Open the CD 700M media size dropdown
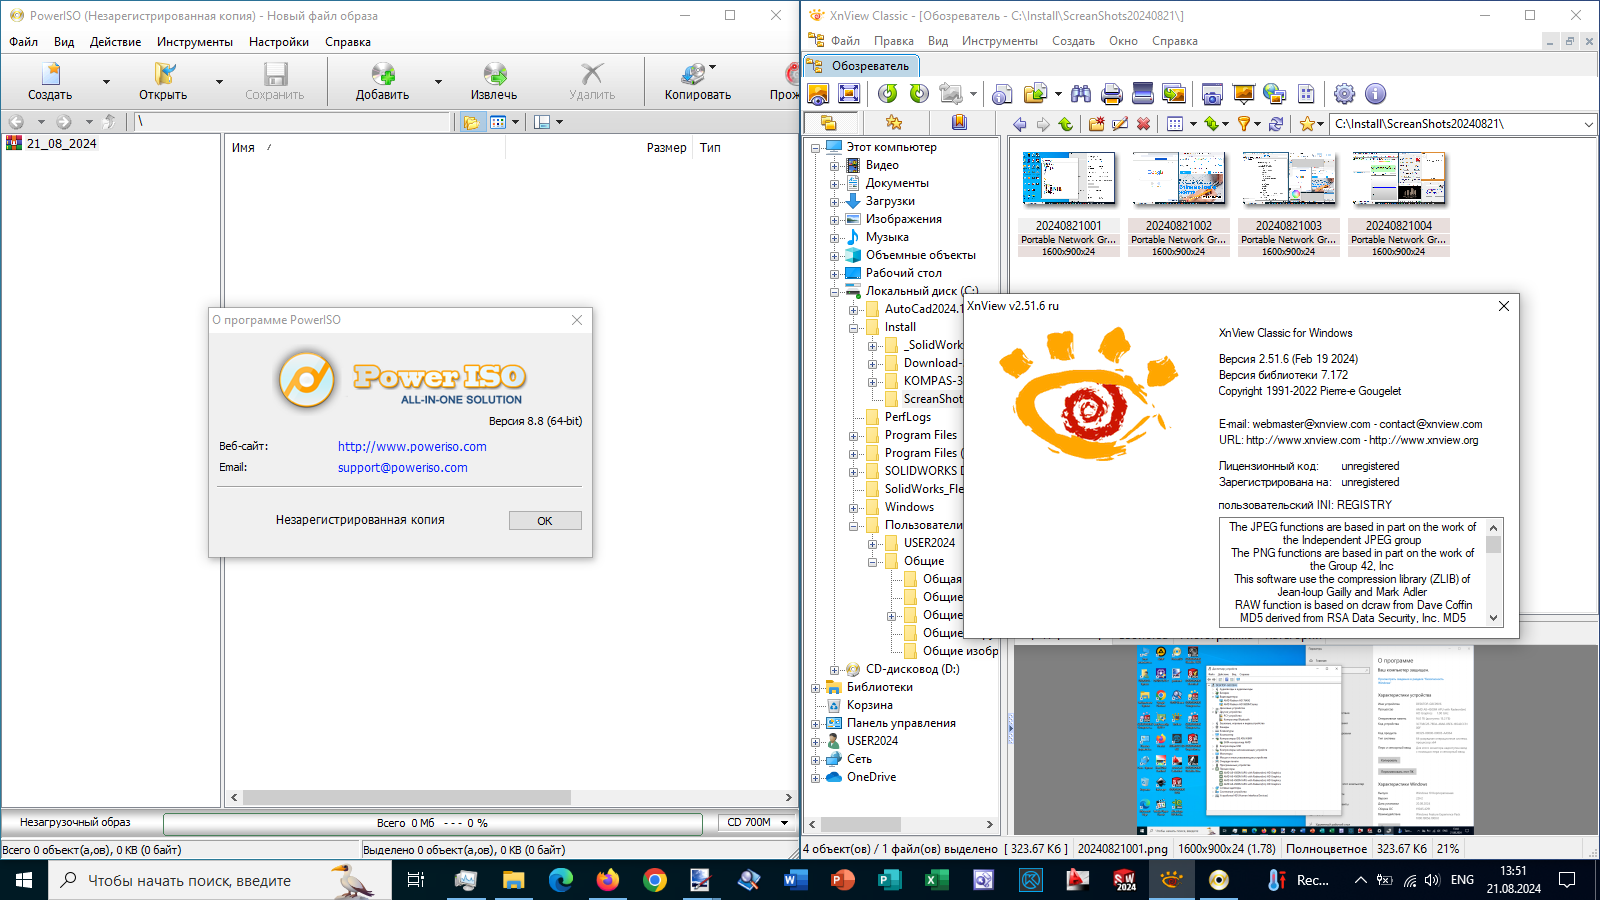Image resolution: width=1600 pixels, height=900 pixels. coord(784,822)
